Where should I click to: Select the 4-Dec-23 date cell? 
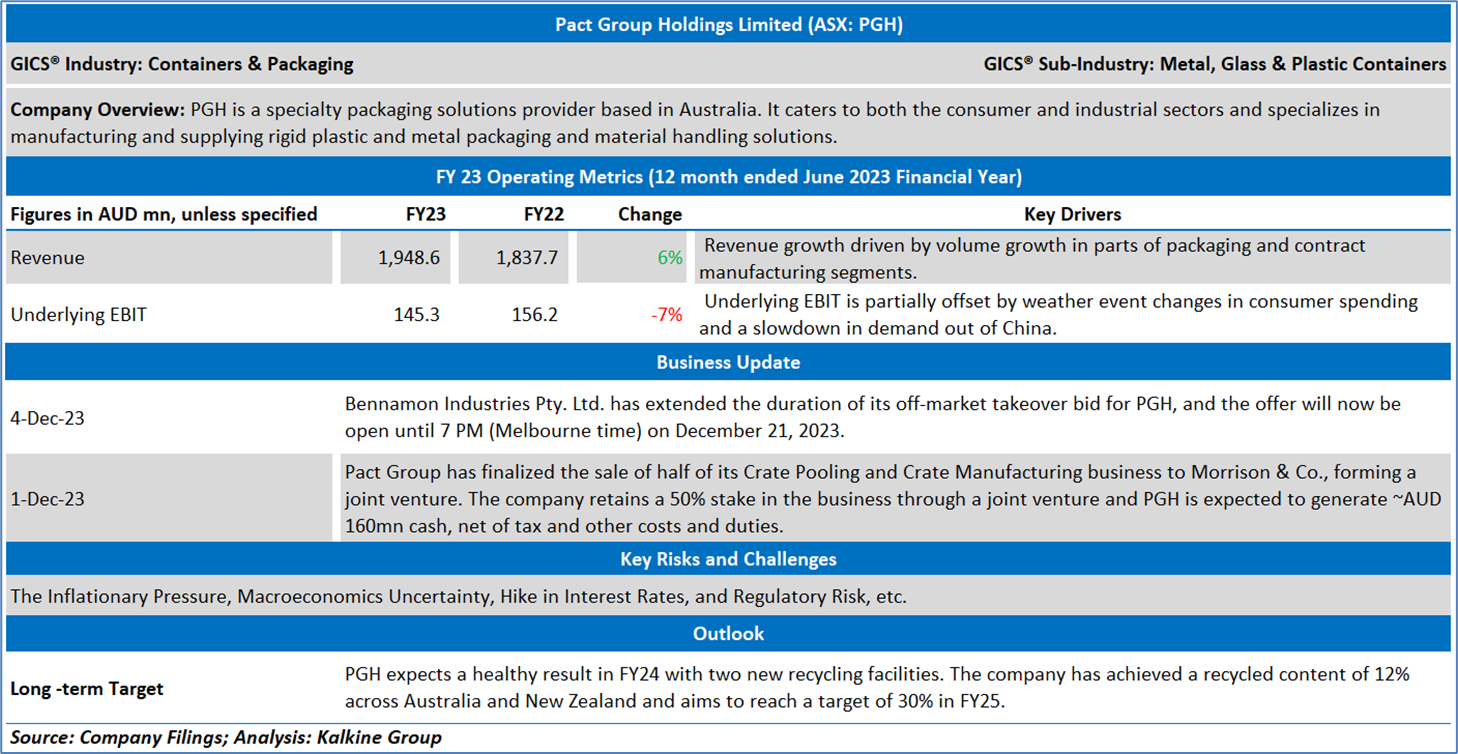pyautogui.click(x=48, y=419)
